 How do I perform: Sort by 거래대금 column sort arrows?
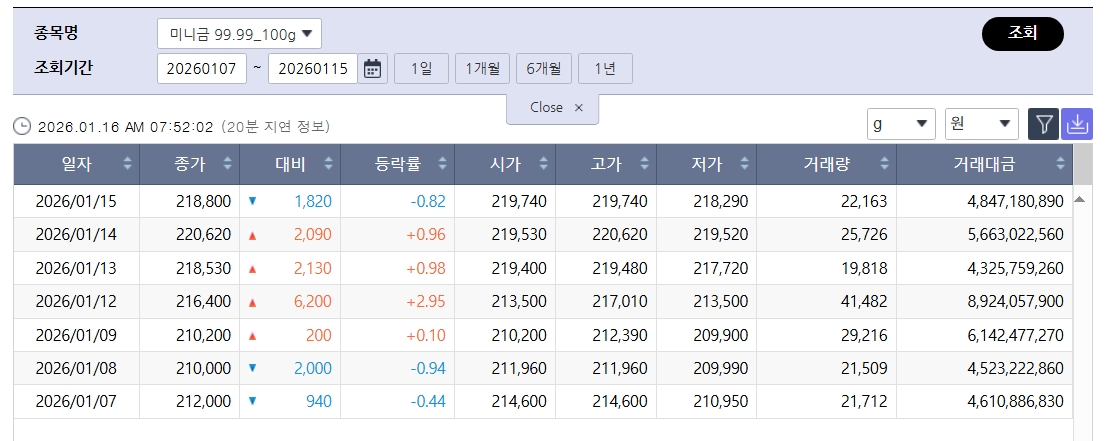[x=1060, y=164]
